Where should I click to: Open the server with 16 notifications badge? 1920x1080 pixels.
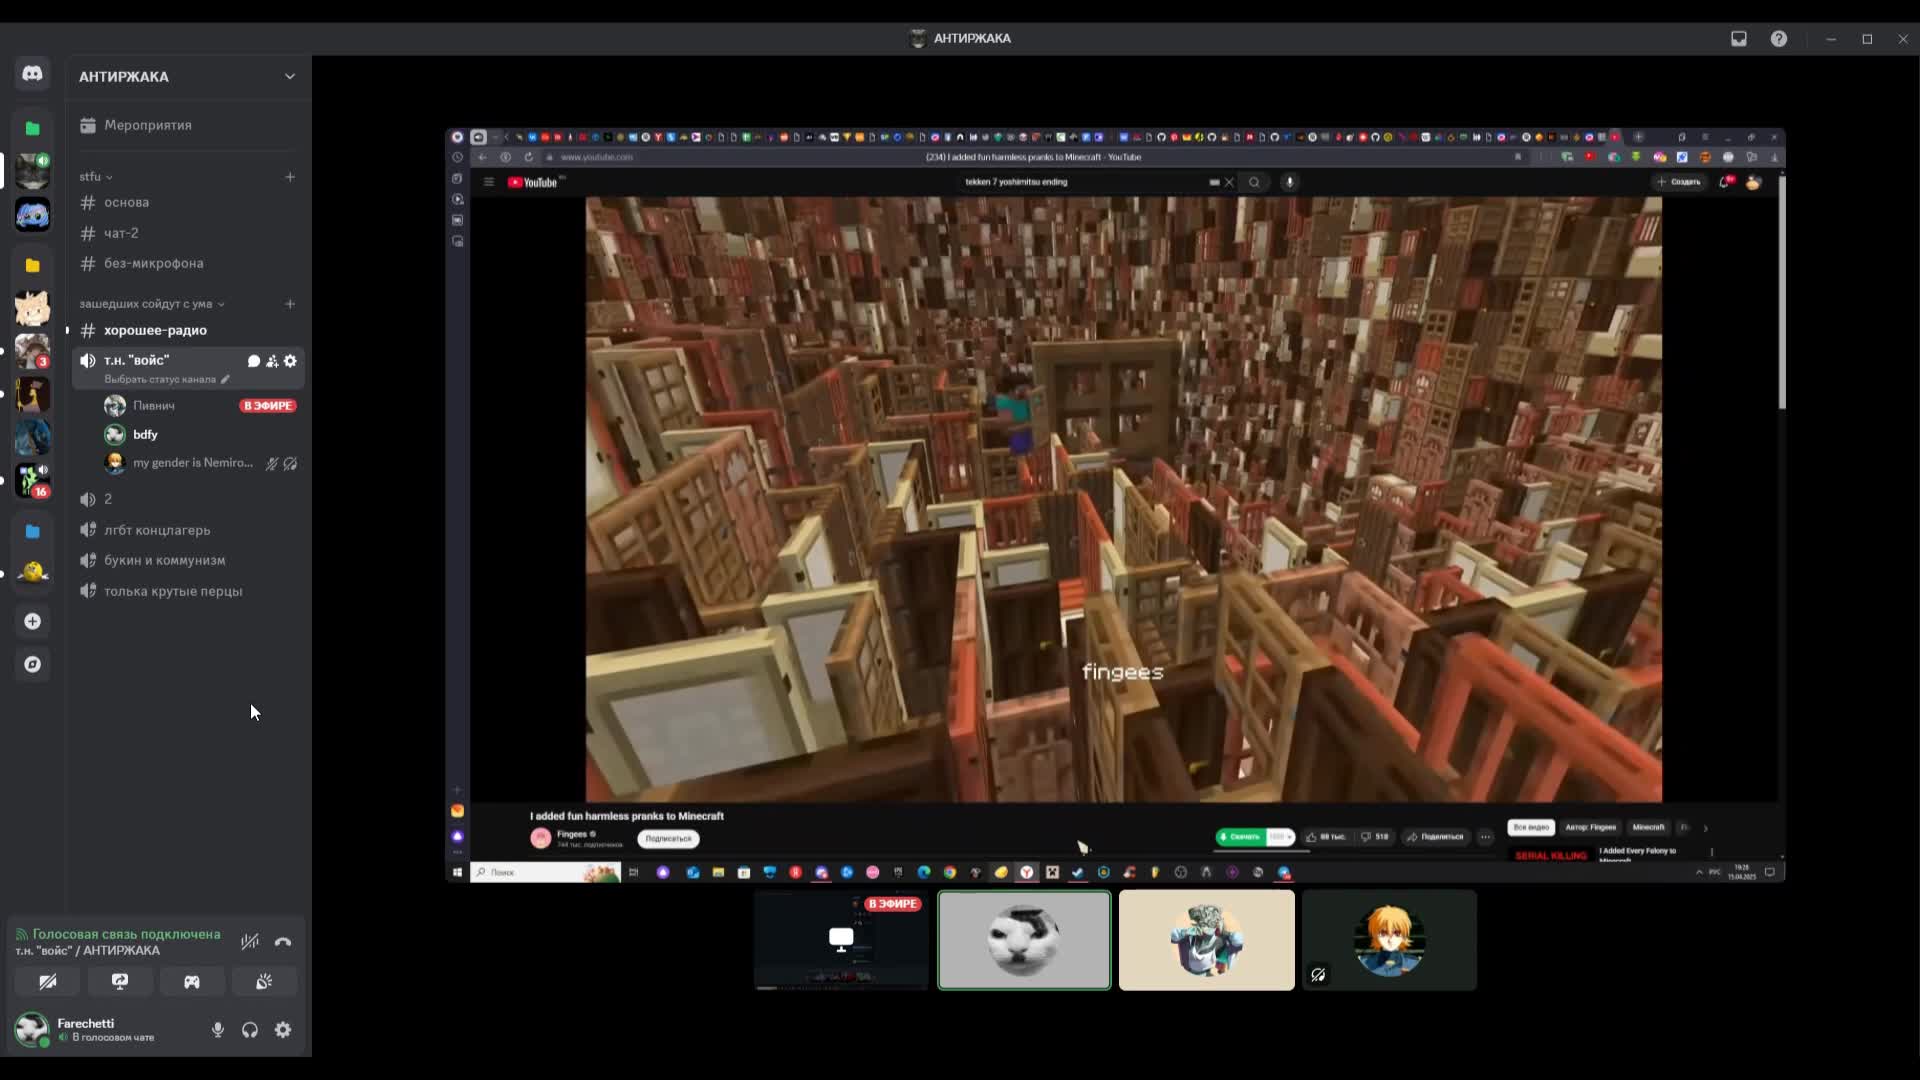pyautogui.click(x=32, y=480)
